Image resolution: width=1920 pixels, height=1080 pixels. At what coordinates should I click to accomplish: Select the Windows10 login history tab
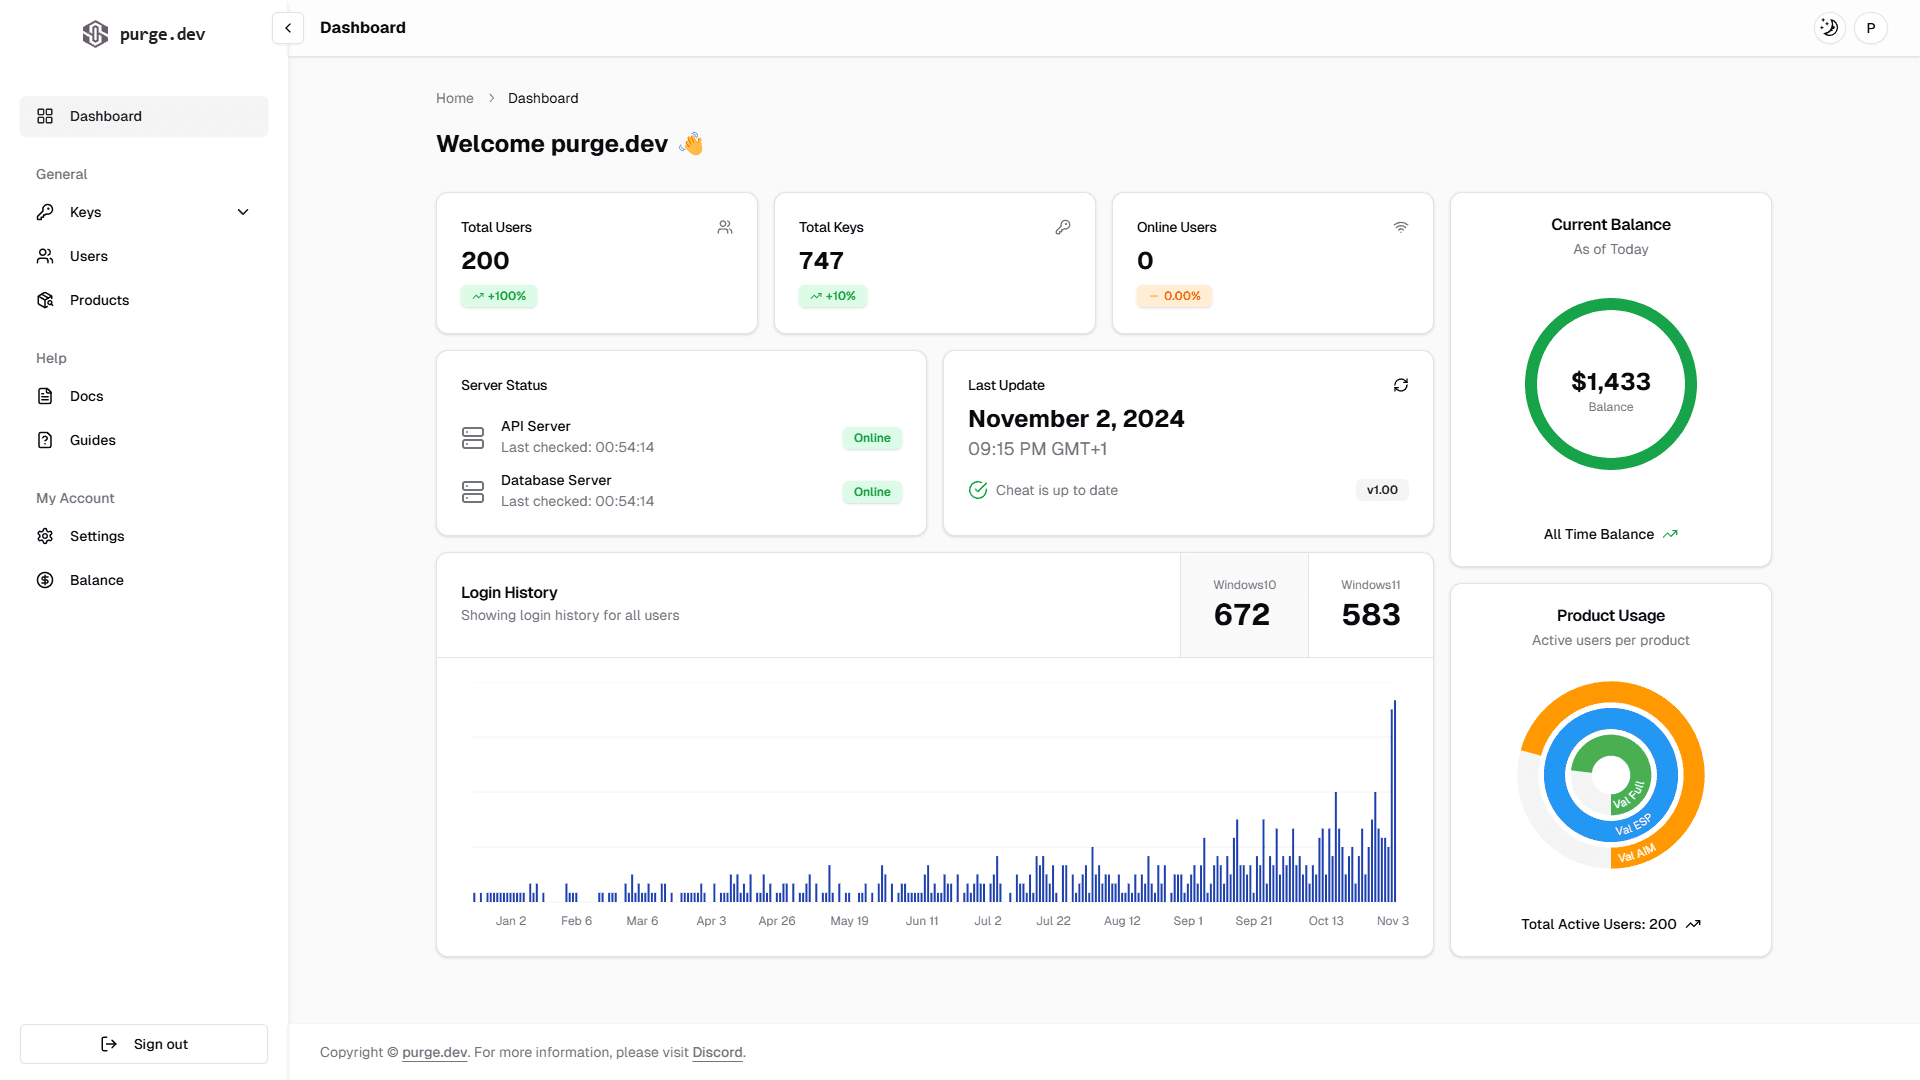pos(1244,605)
